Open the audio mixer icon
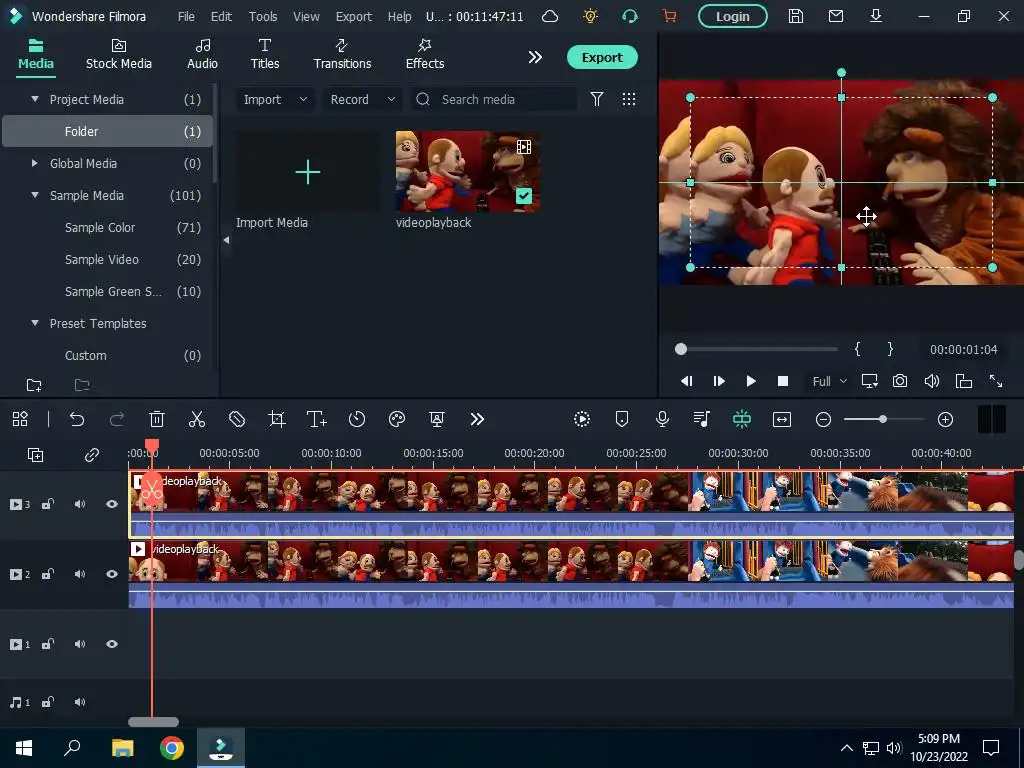Viewport: 1024px width, 768px height. (x=702, y=419)
